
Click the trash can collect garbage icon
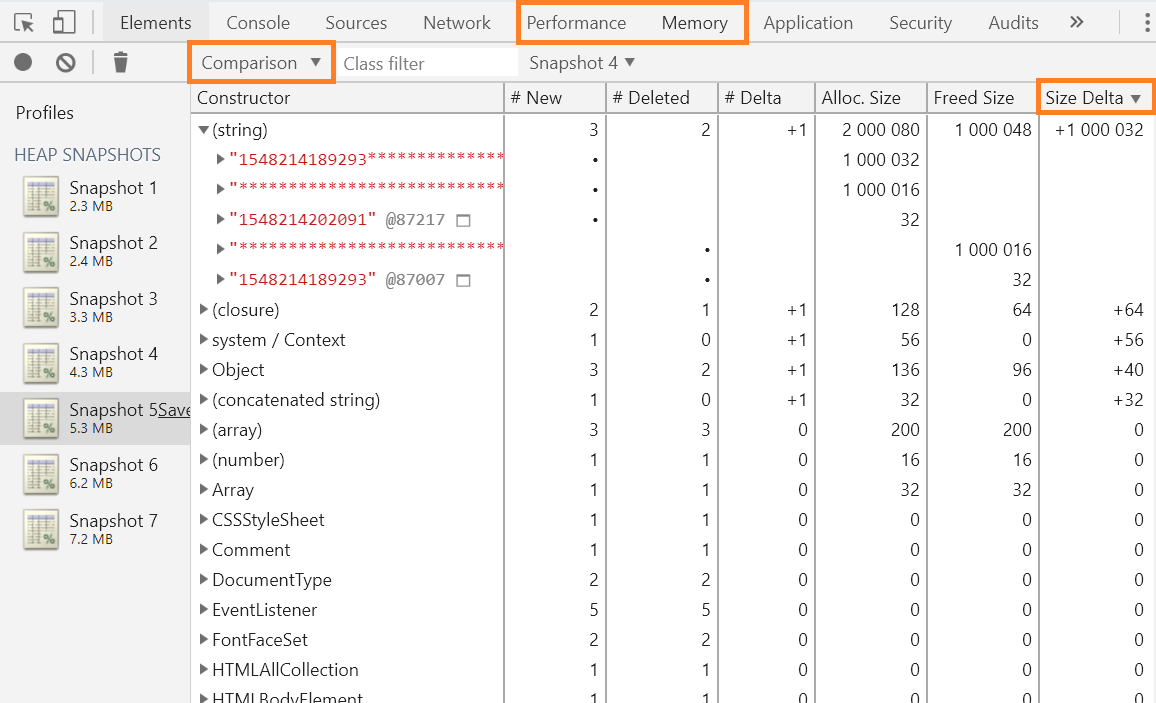[121, 63]
